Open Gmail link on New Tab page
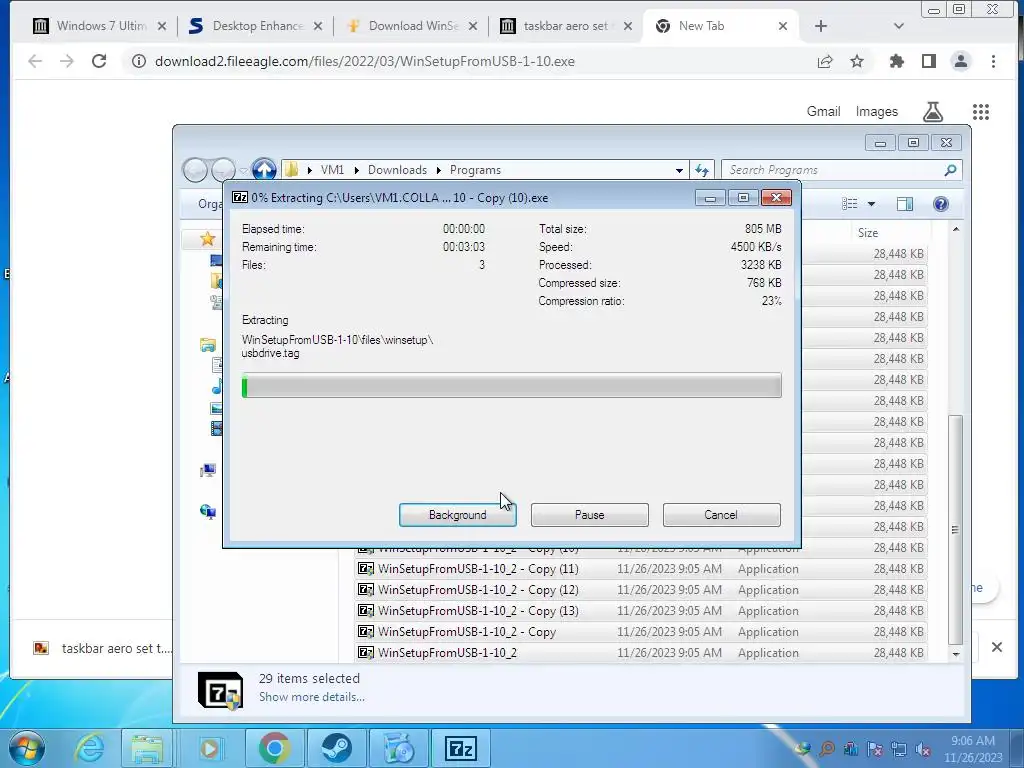Screen dimensions: 1024x768 click(823, 112)
